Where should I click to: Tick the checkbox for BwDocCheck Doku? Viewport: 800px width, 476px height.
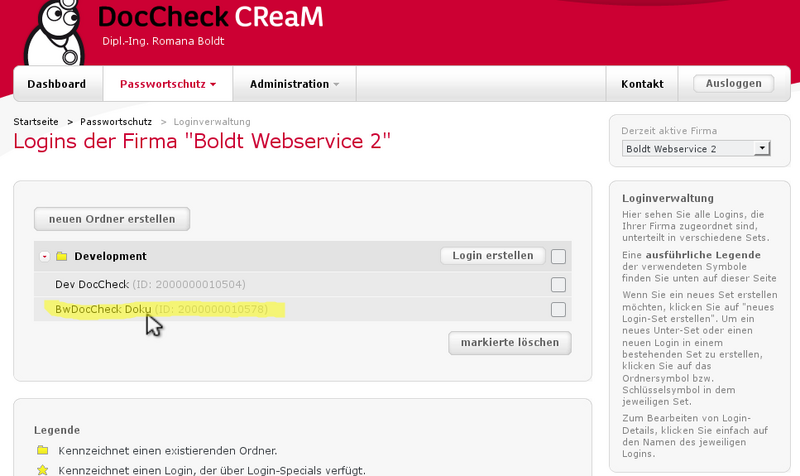click(558, 309)
